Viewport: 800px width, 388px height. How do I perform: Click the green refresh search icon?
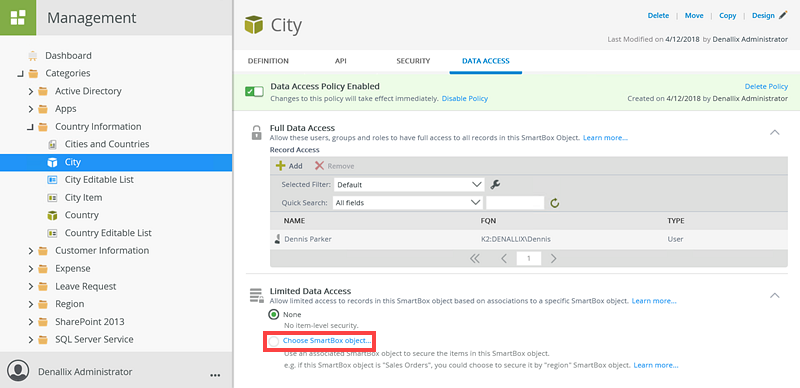[x=555, y=203]
